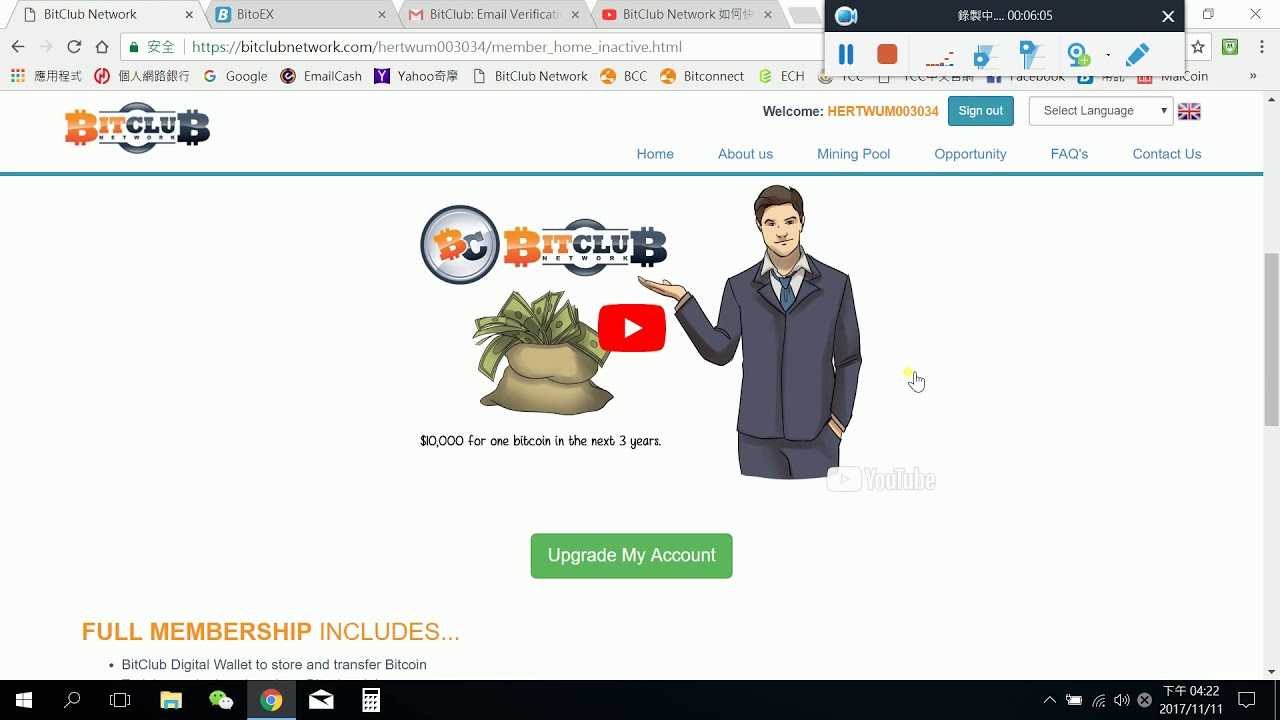Show hidden system tray icons
Viewport: 1280px width, 720px height.
1049,700
